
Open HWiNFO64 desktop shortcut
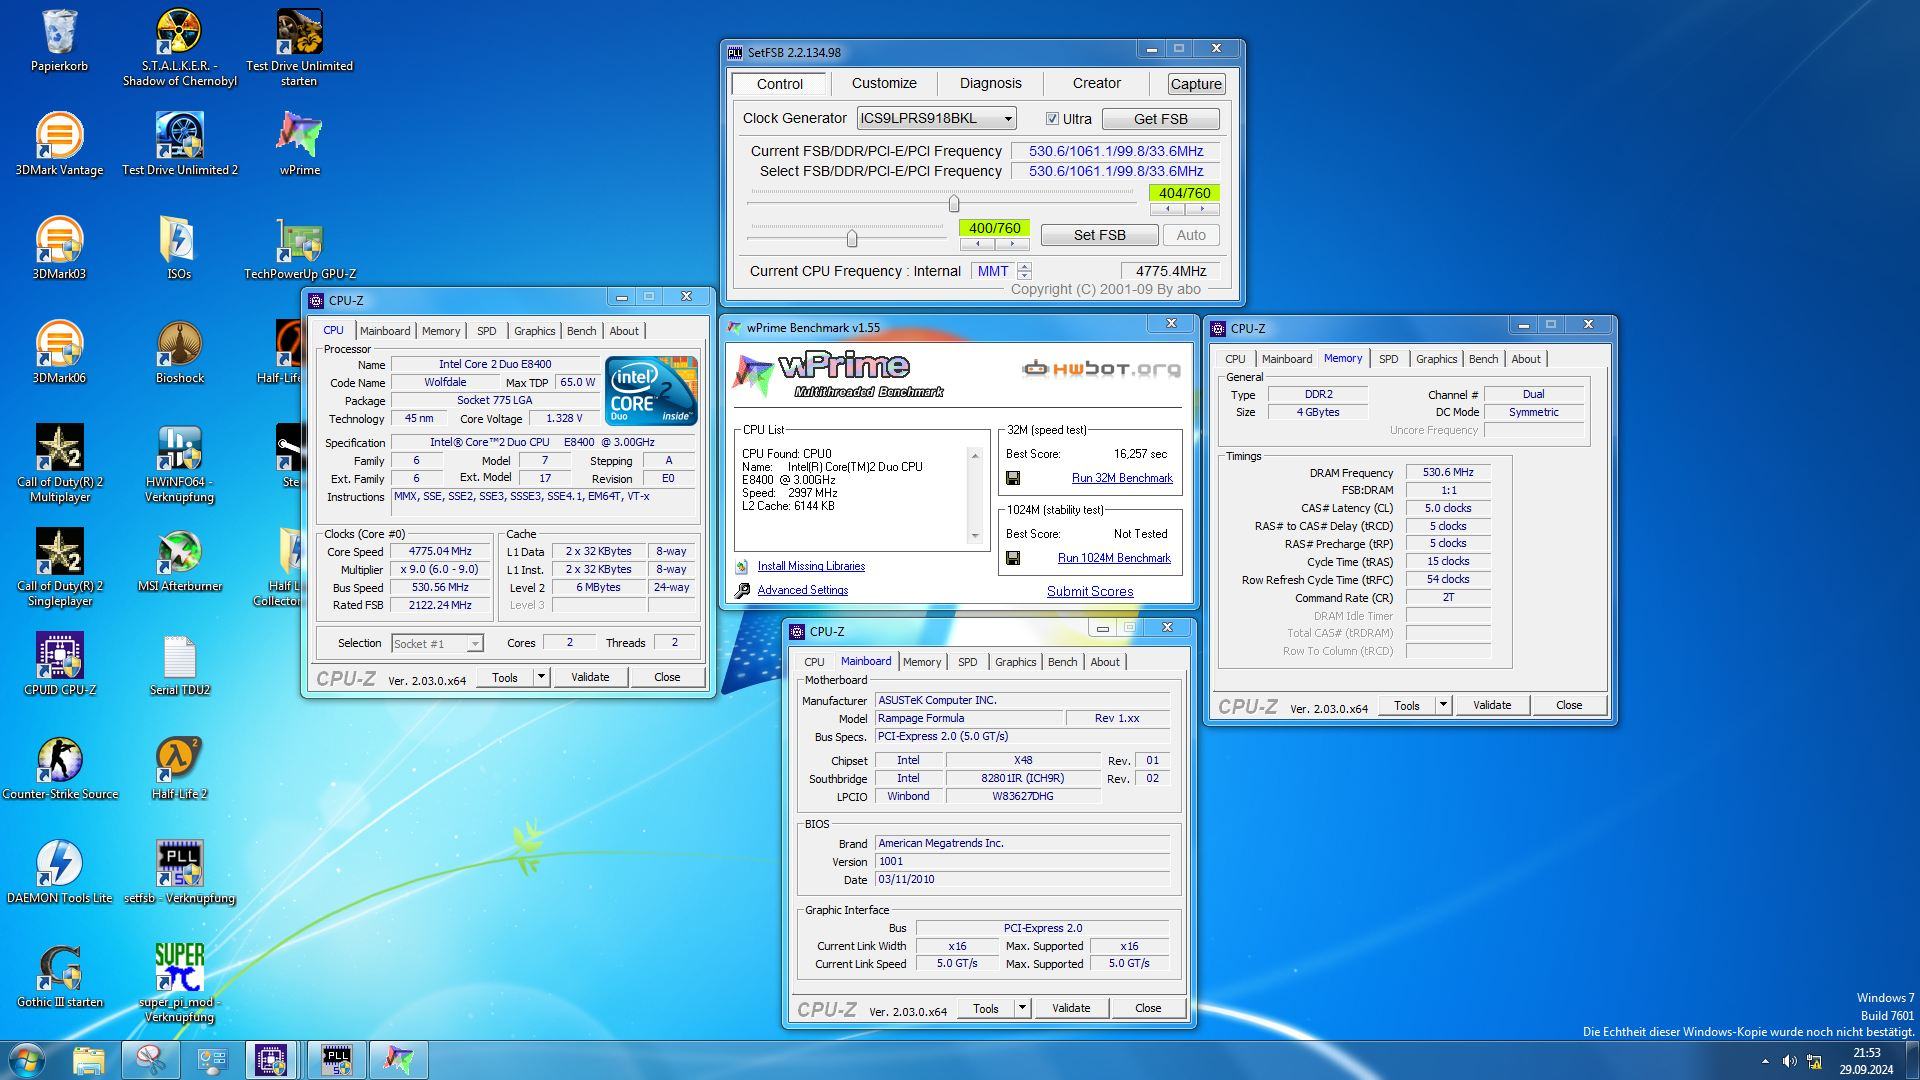180,449
